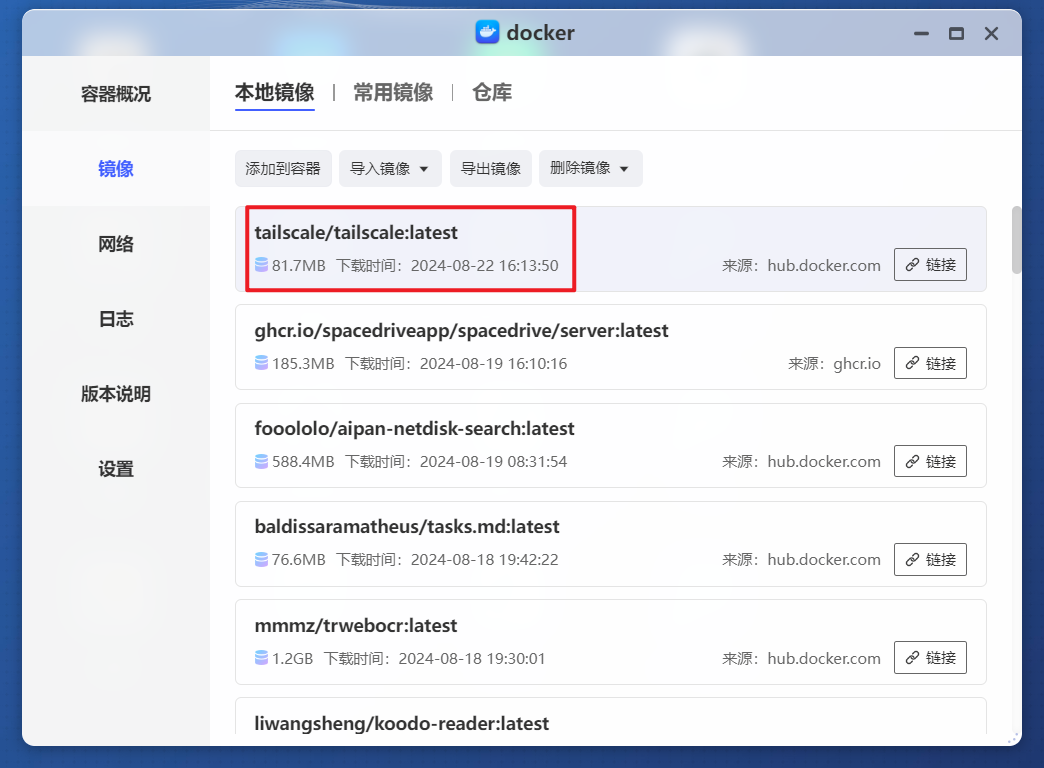Switch to the 常用镜像 tab

[393, 93]
